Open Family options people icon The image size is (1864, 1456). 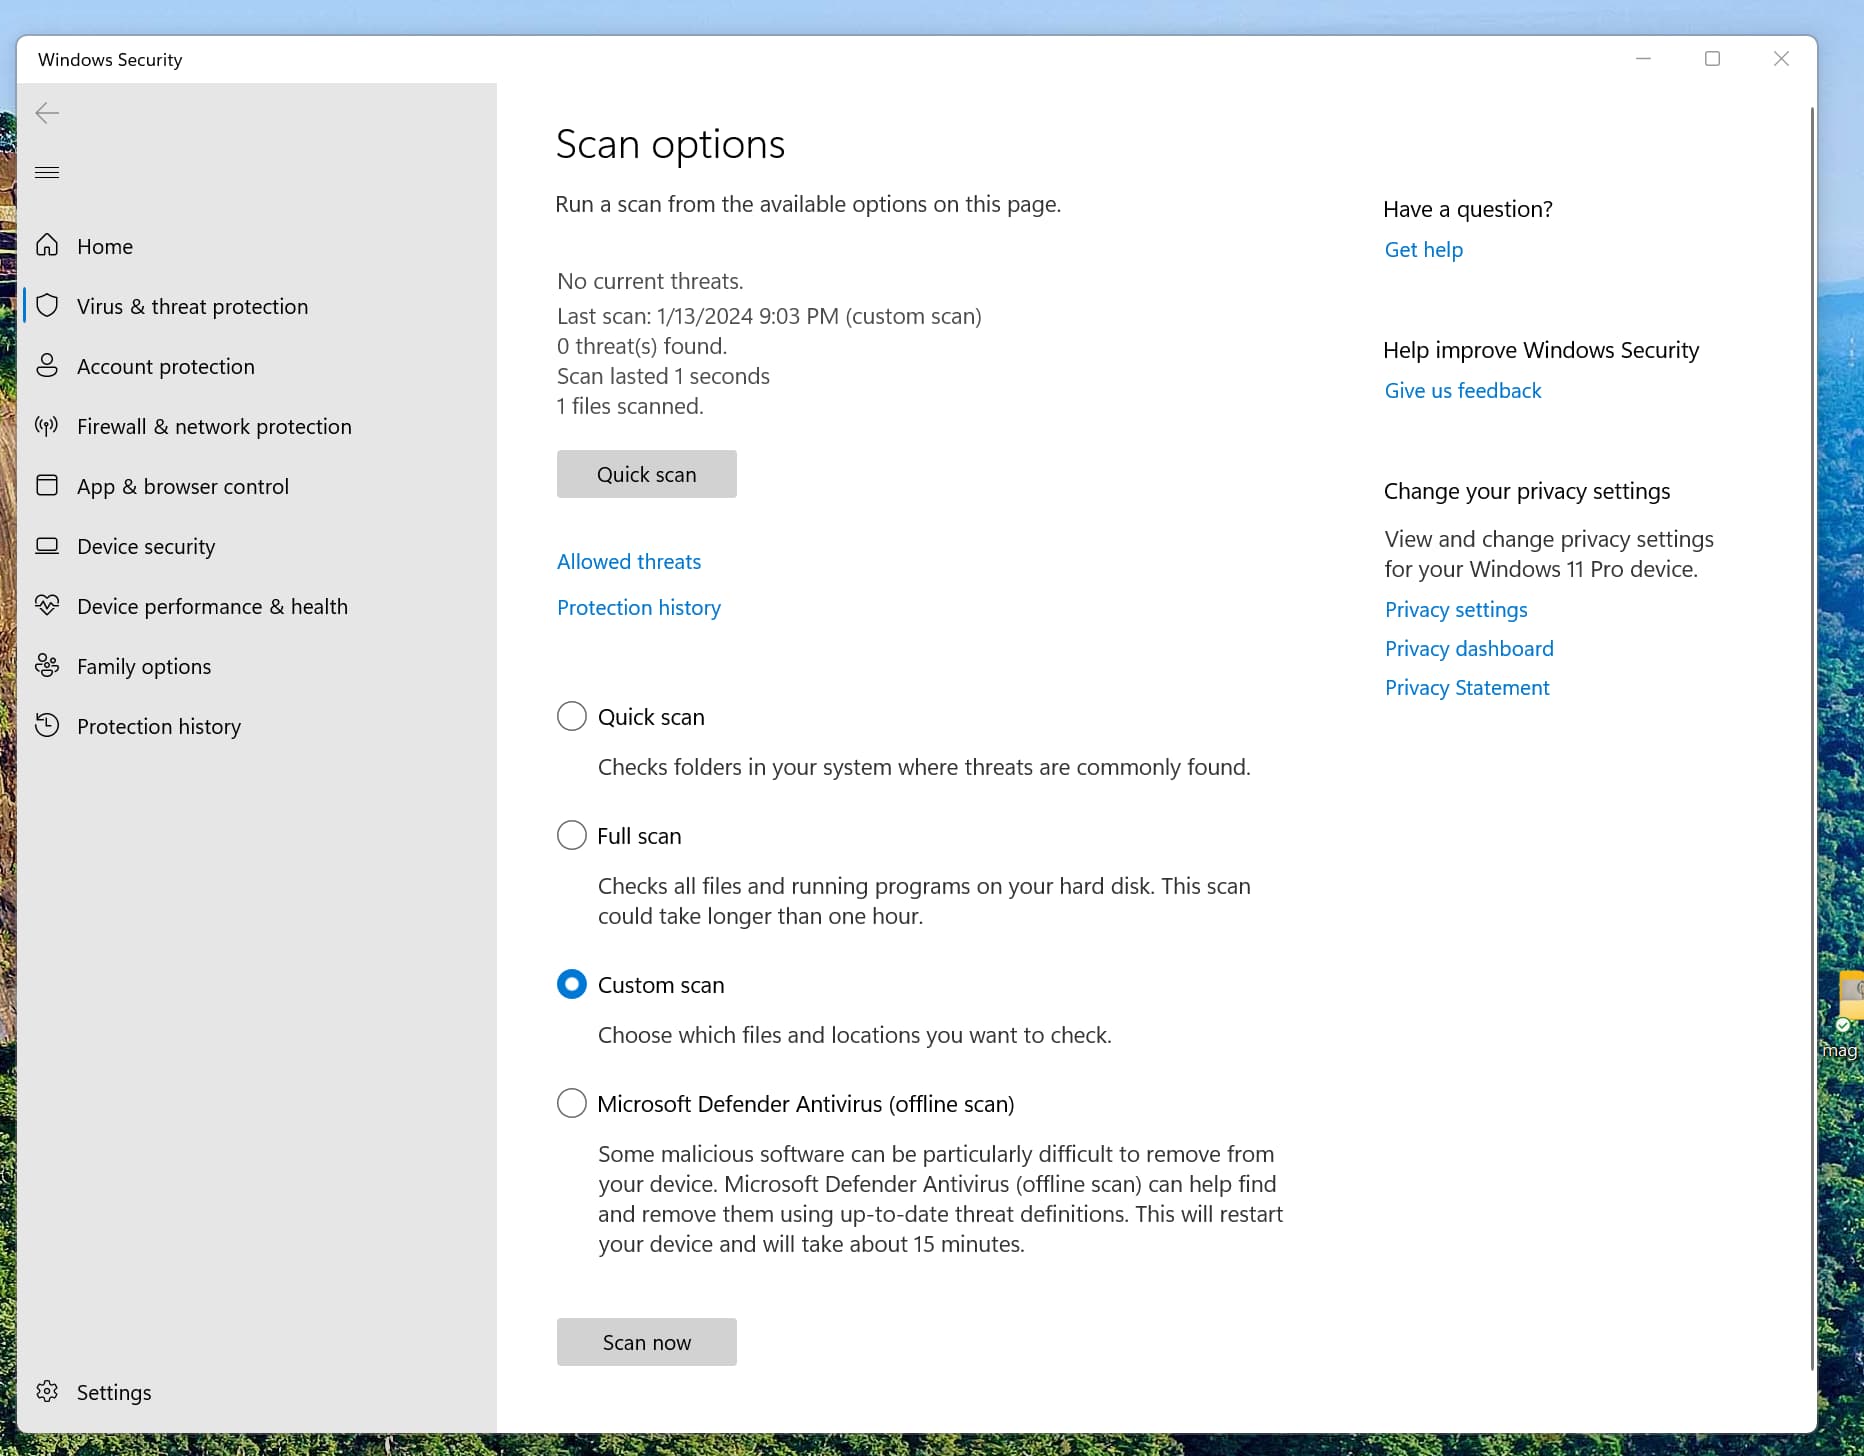(x=47, y=665)
